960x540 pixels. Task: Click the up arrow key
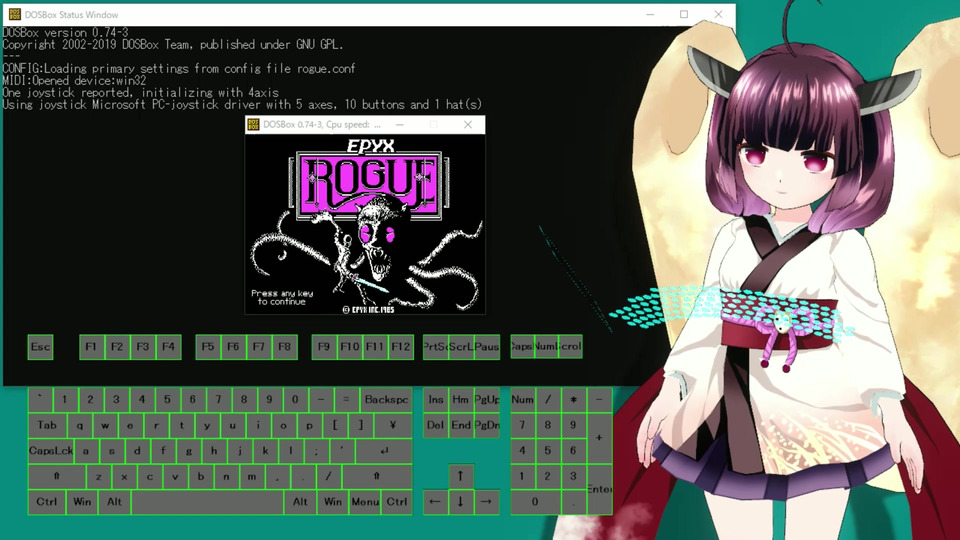(x=460, y=476)
